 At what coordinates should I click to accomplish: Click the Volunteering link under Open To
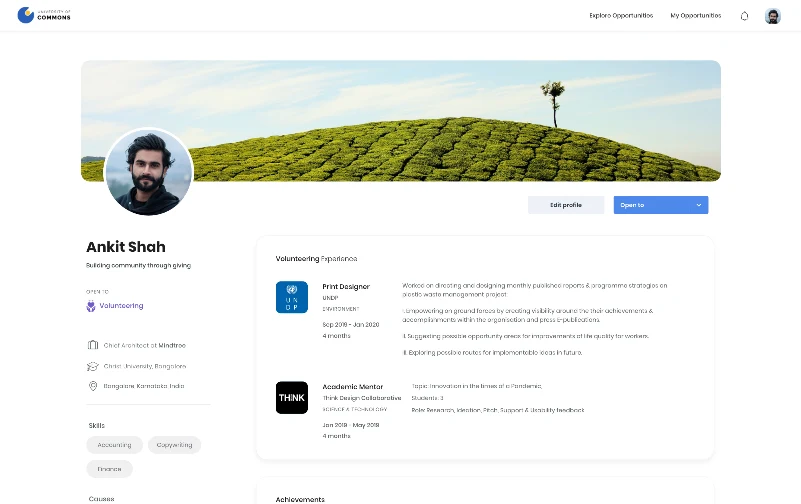tap(121, 306)
